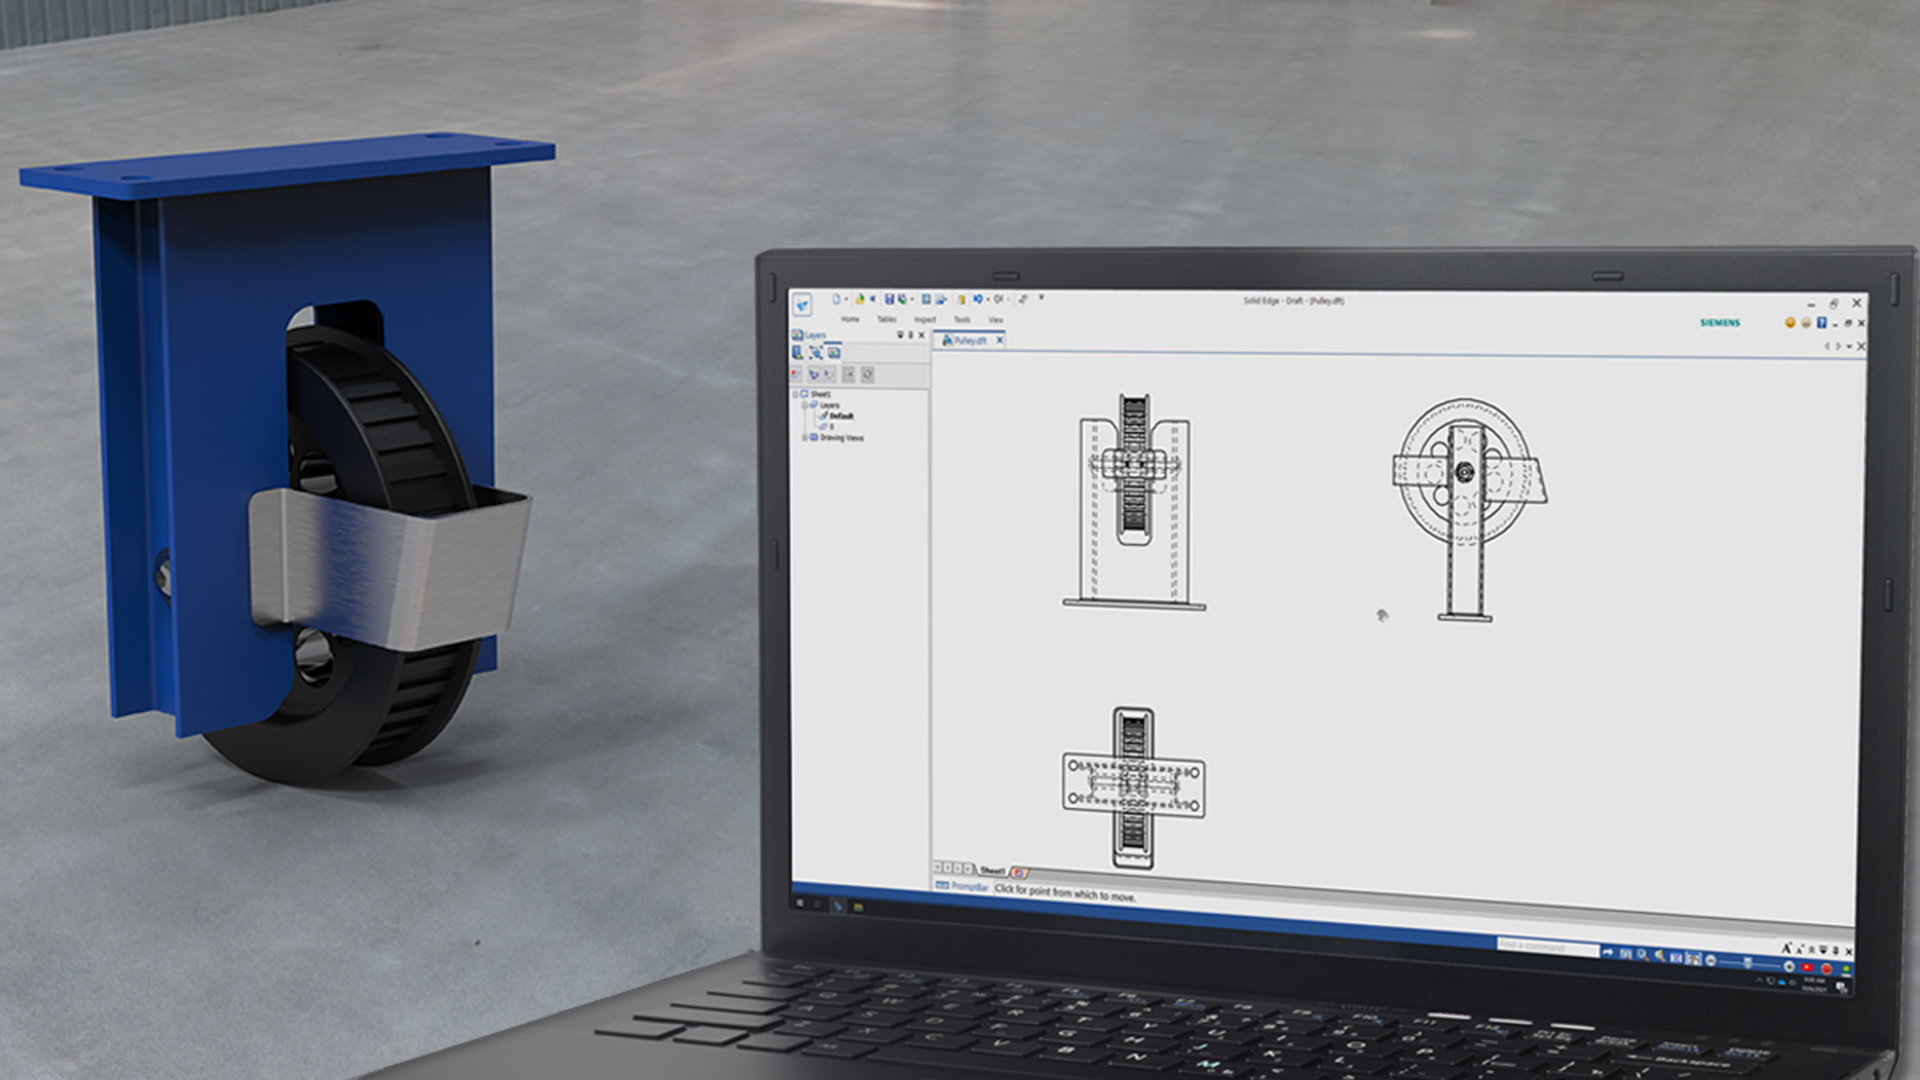
Task: Open the Inspect ribbon tab
Action: click(x=926, y=319)
